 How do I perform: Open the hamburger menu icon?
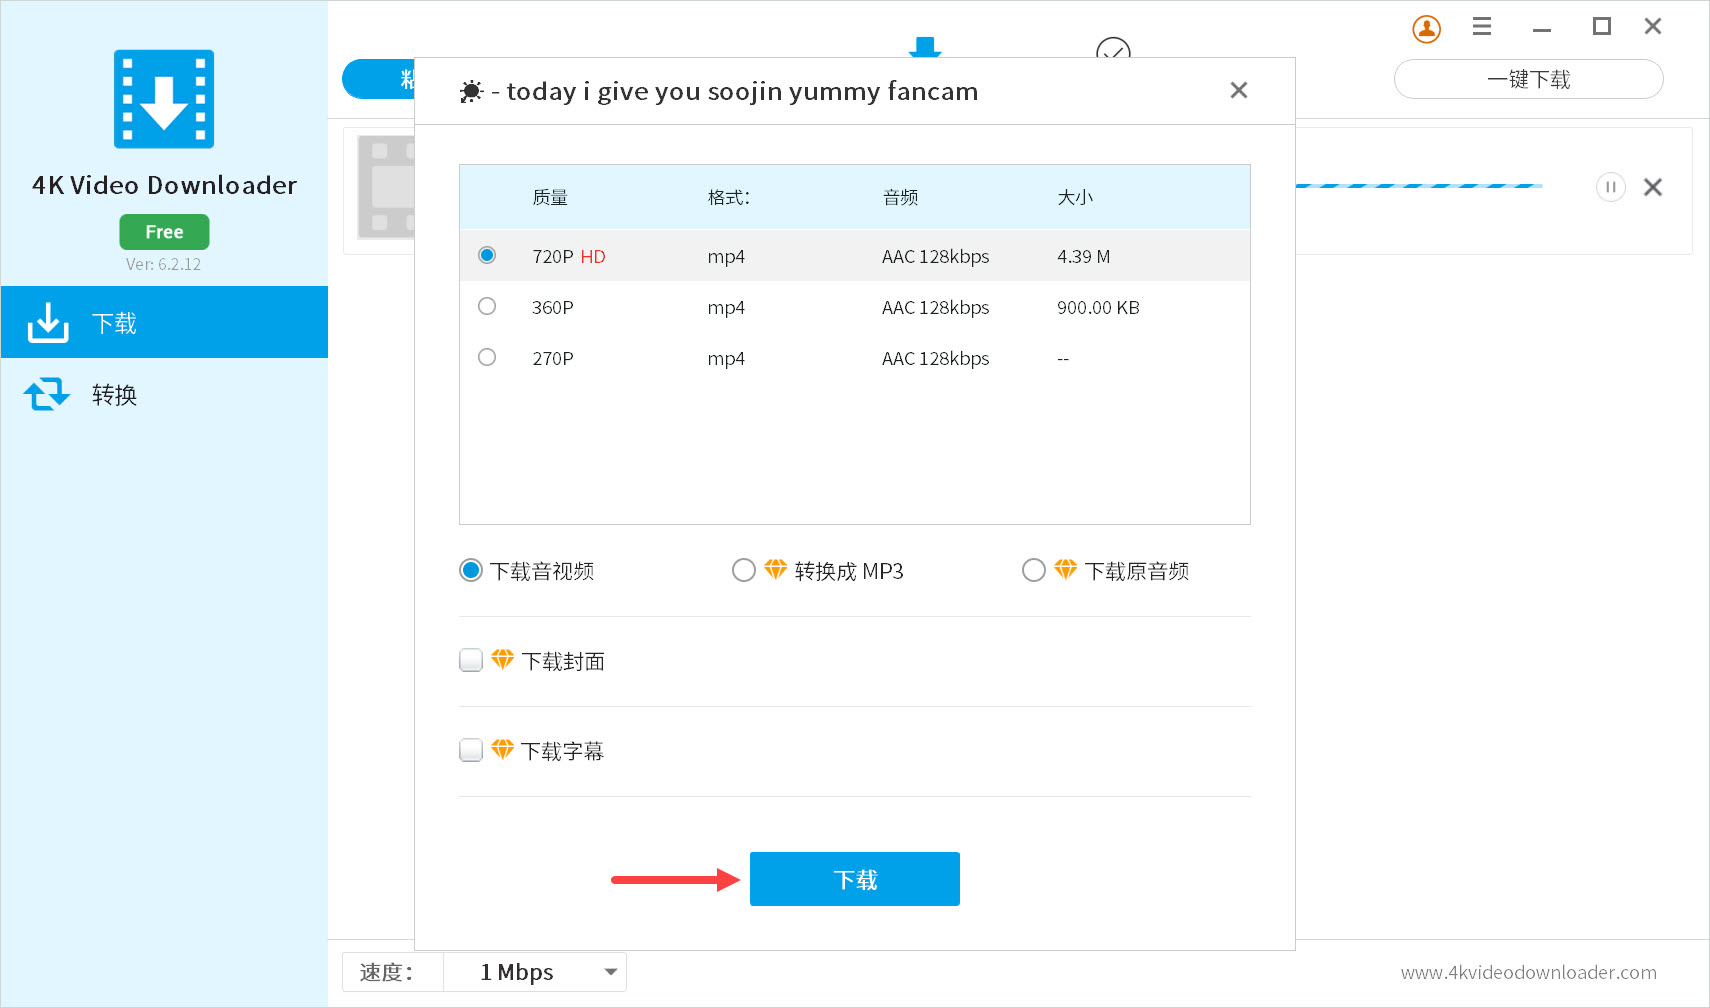point(1482,27)
